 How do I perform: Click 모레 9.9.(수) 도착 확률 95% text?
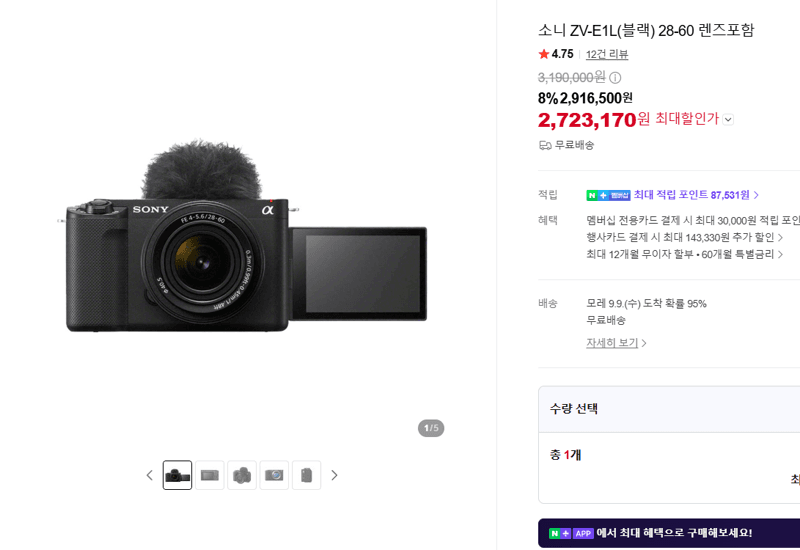pos(646,304)
